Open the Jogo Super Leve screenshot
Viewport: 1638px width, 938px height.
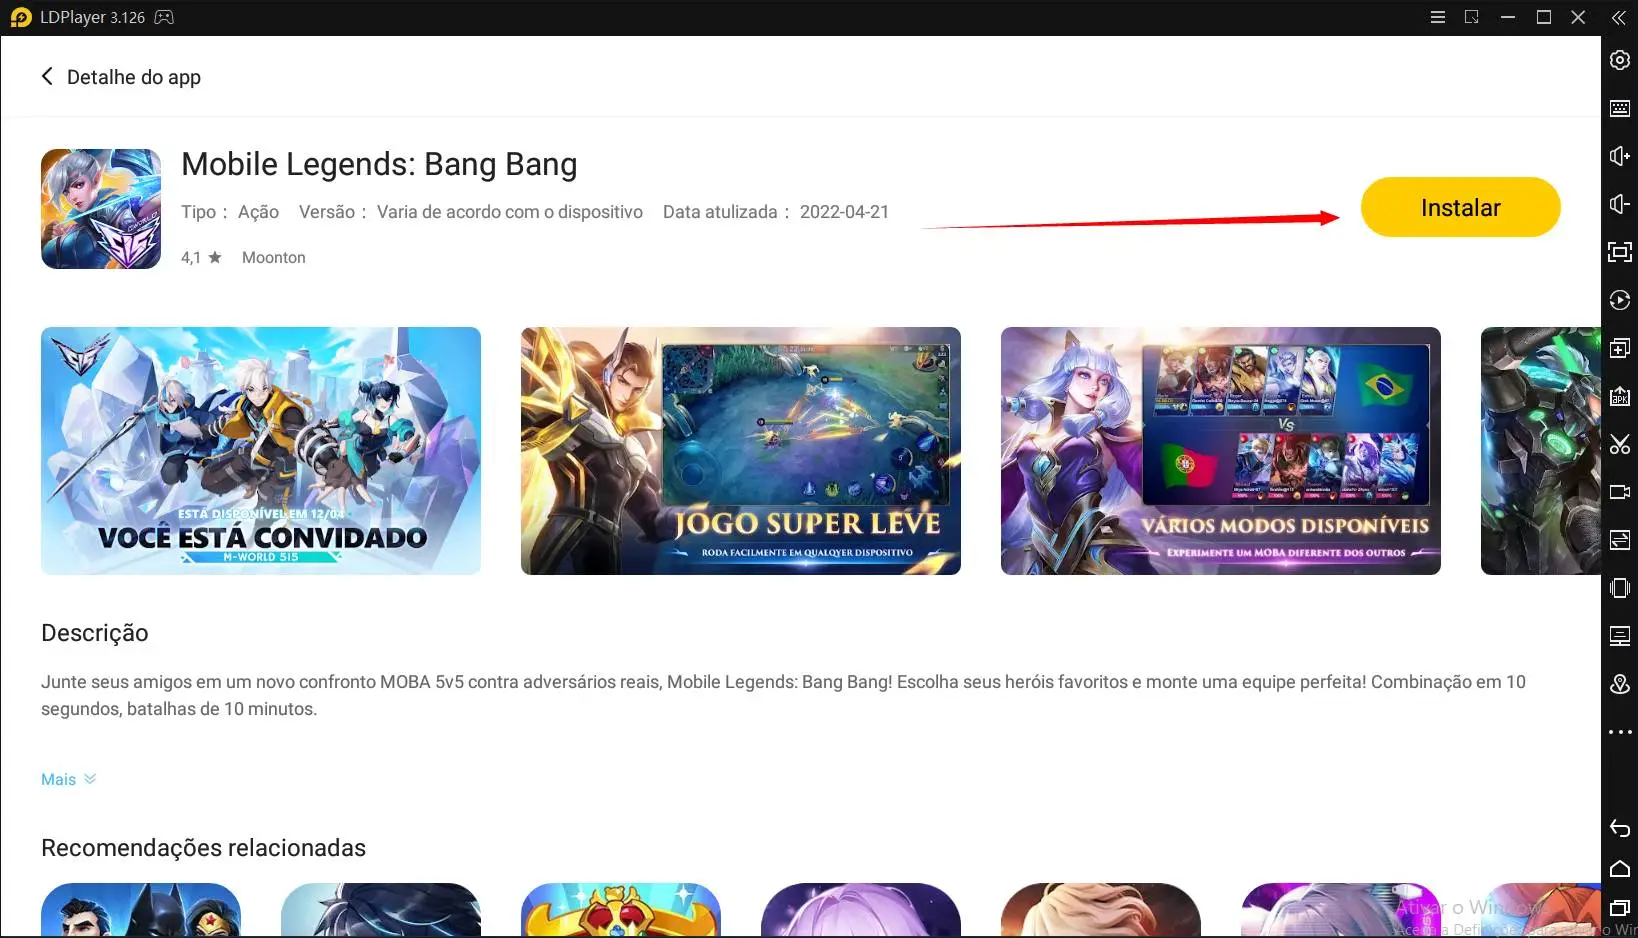pyautogui.click(x=741, y=451)
